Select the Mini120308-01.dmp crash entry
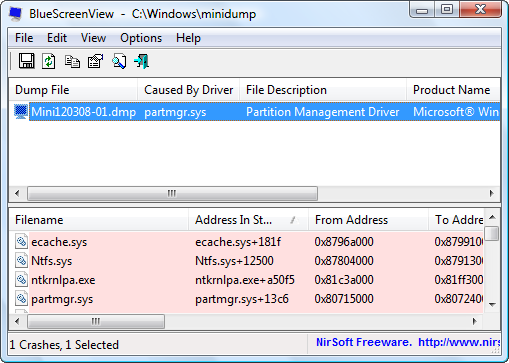The height and width of the screenshot is (363, 509). [x=83, y=112]
